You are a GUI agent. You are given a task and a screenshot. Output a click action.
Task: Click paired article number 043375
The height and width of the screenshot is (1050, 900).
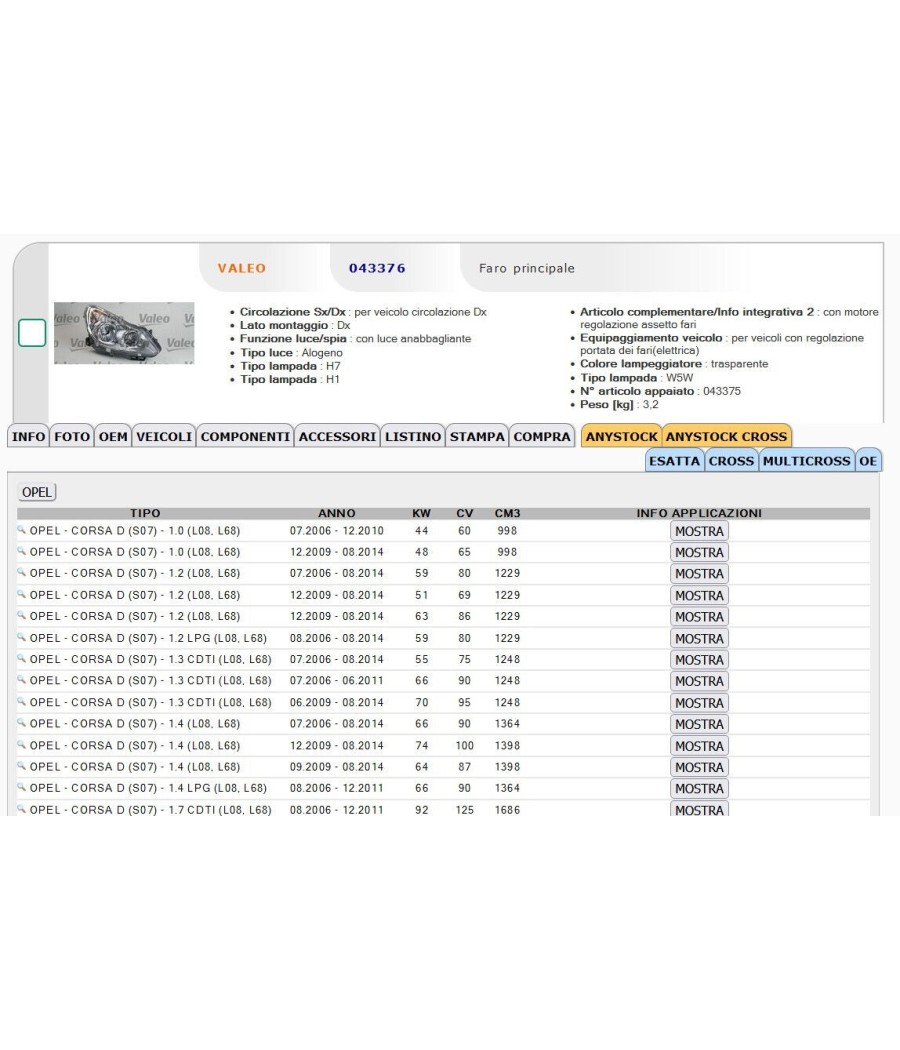click(722, 391)
